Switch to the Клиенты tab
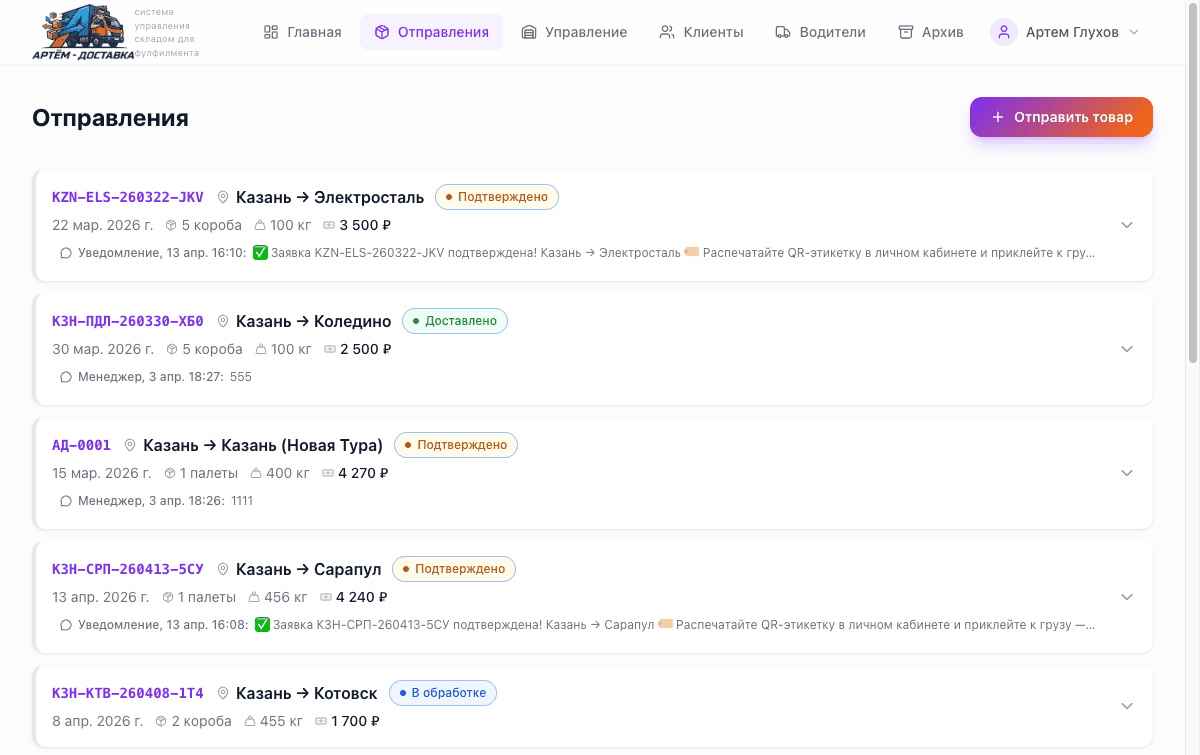The image size is (1200, 755). pyautogui.click(x=701, y=32)
